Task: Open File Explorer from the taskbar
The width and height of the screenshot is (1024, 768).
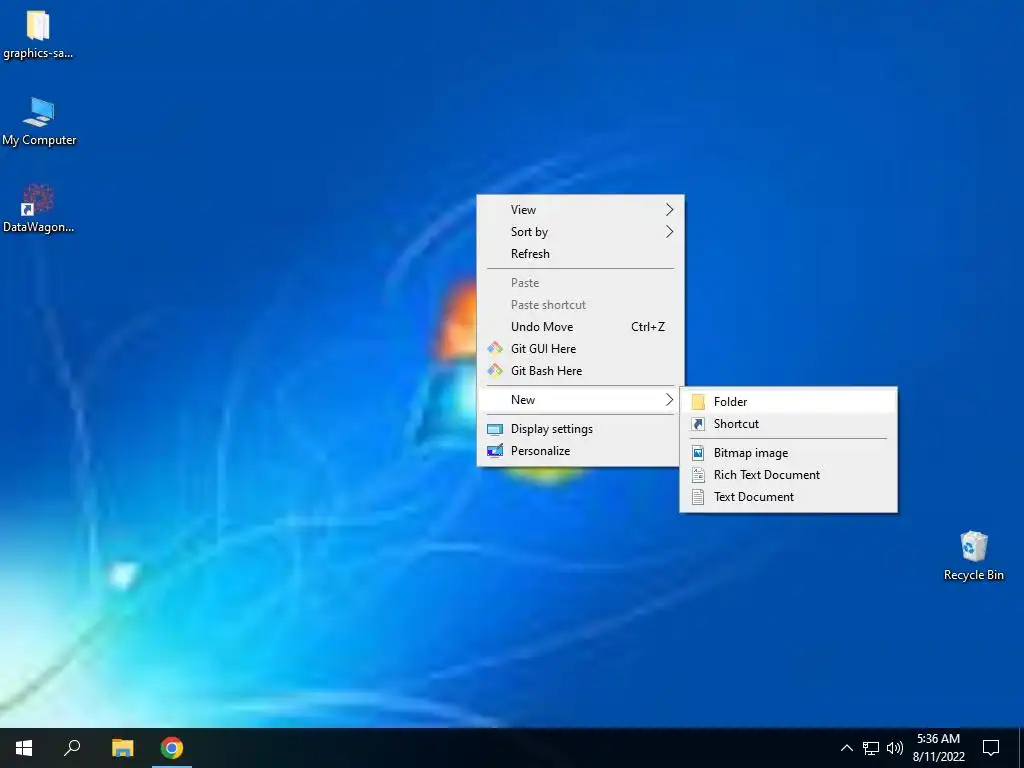Action: coord(122,748)
